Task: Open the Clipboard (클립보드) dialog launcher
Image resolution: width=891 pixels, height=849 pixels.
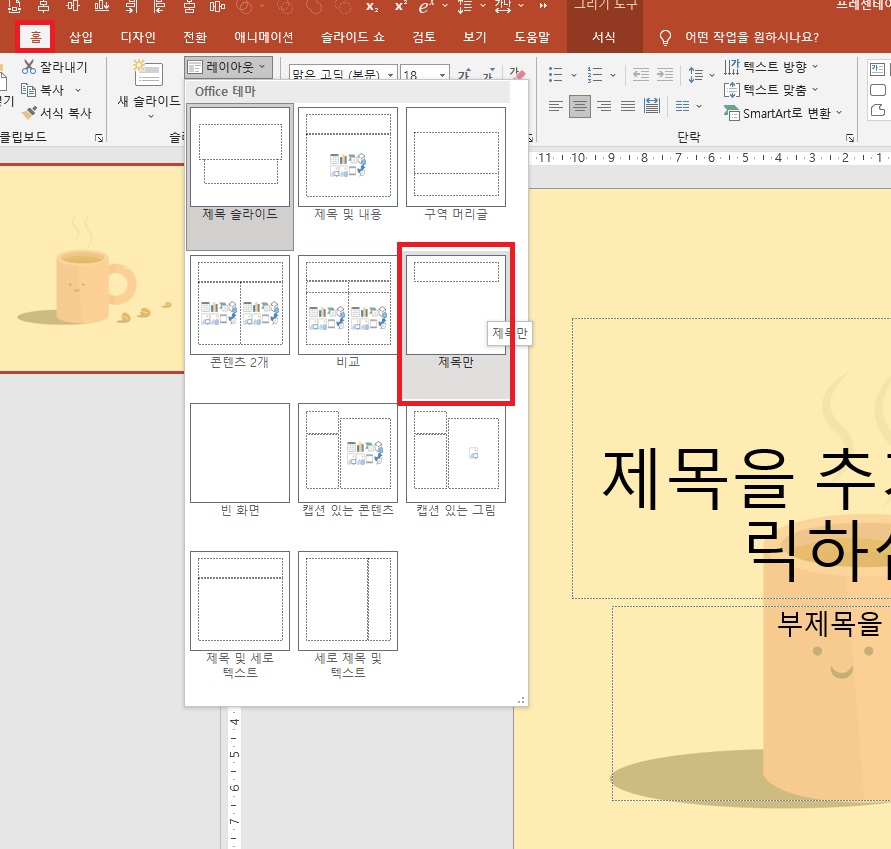Action: tap(99, 138)
